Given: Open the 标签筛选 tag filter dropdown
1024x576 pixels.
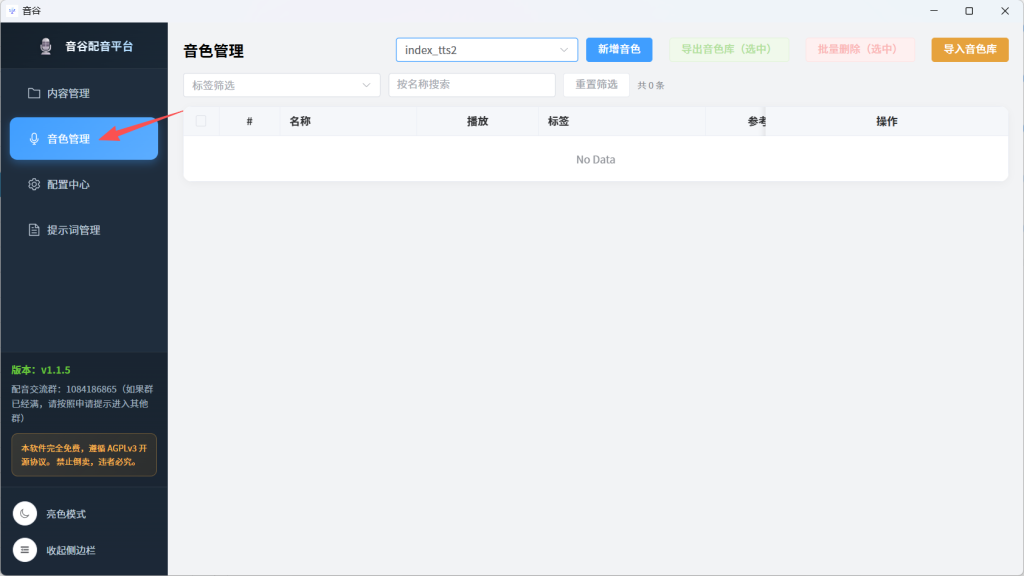Looking at the screenshot, I should point(281,85).
